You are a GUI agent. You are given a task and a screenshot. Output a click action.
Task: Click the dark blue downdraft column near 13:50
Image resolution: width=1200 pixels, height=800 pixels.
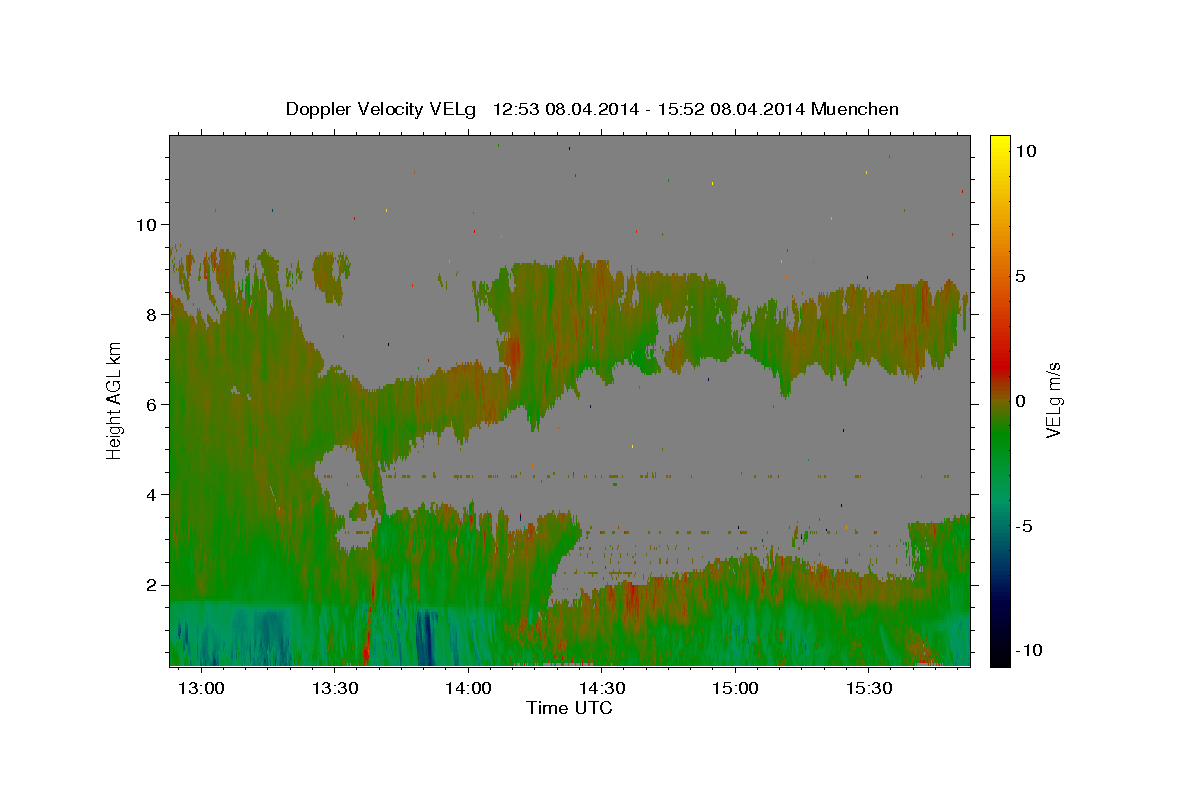pos(426,637)
